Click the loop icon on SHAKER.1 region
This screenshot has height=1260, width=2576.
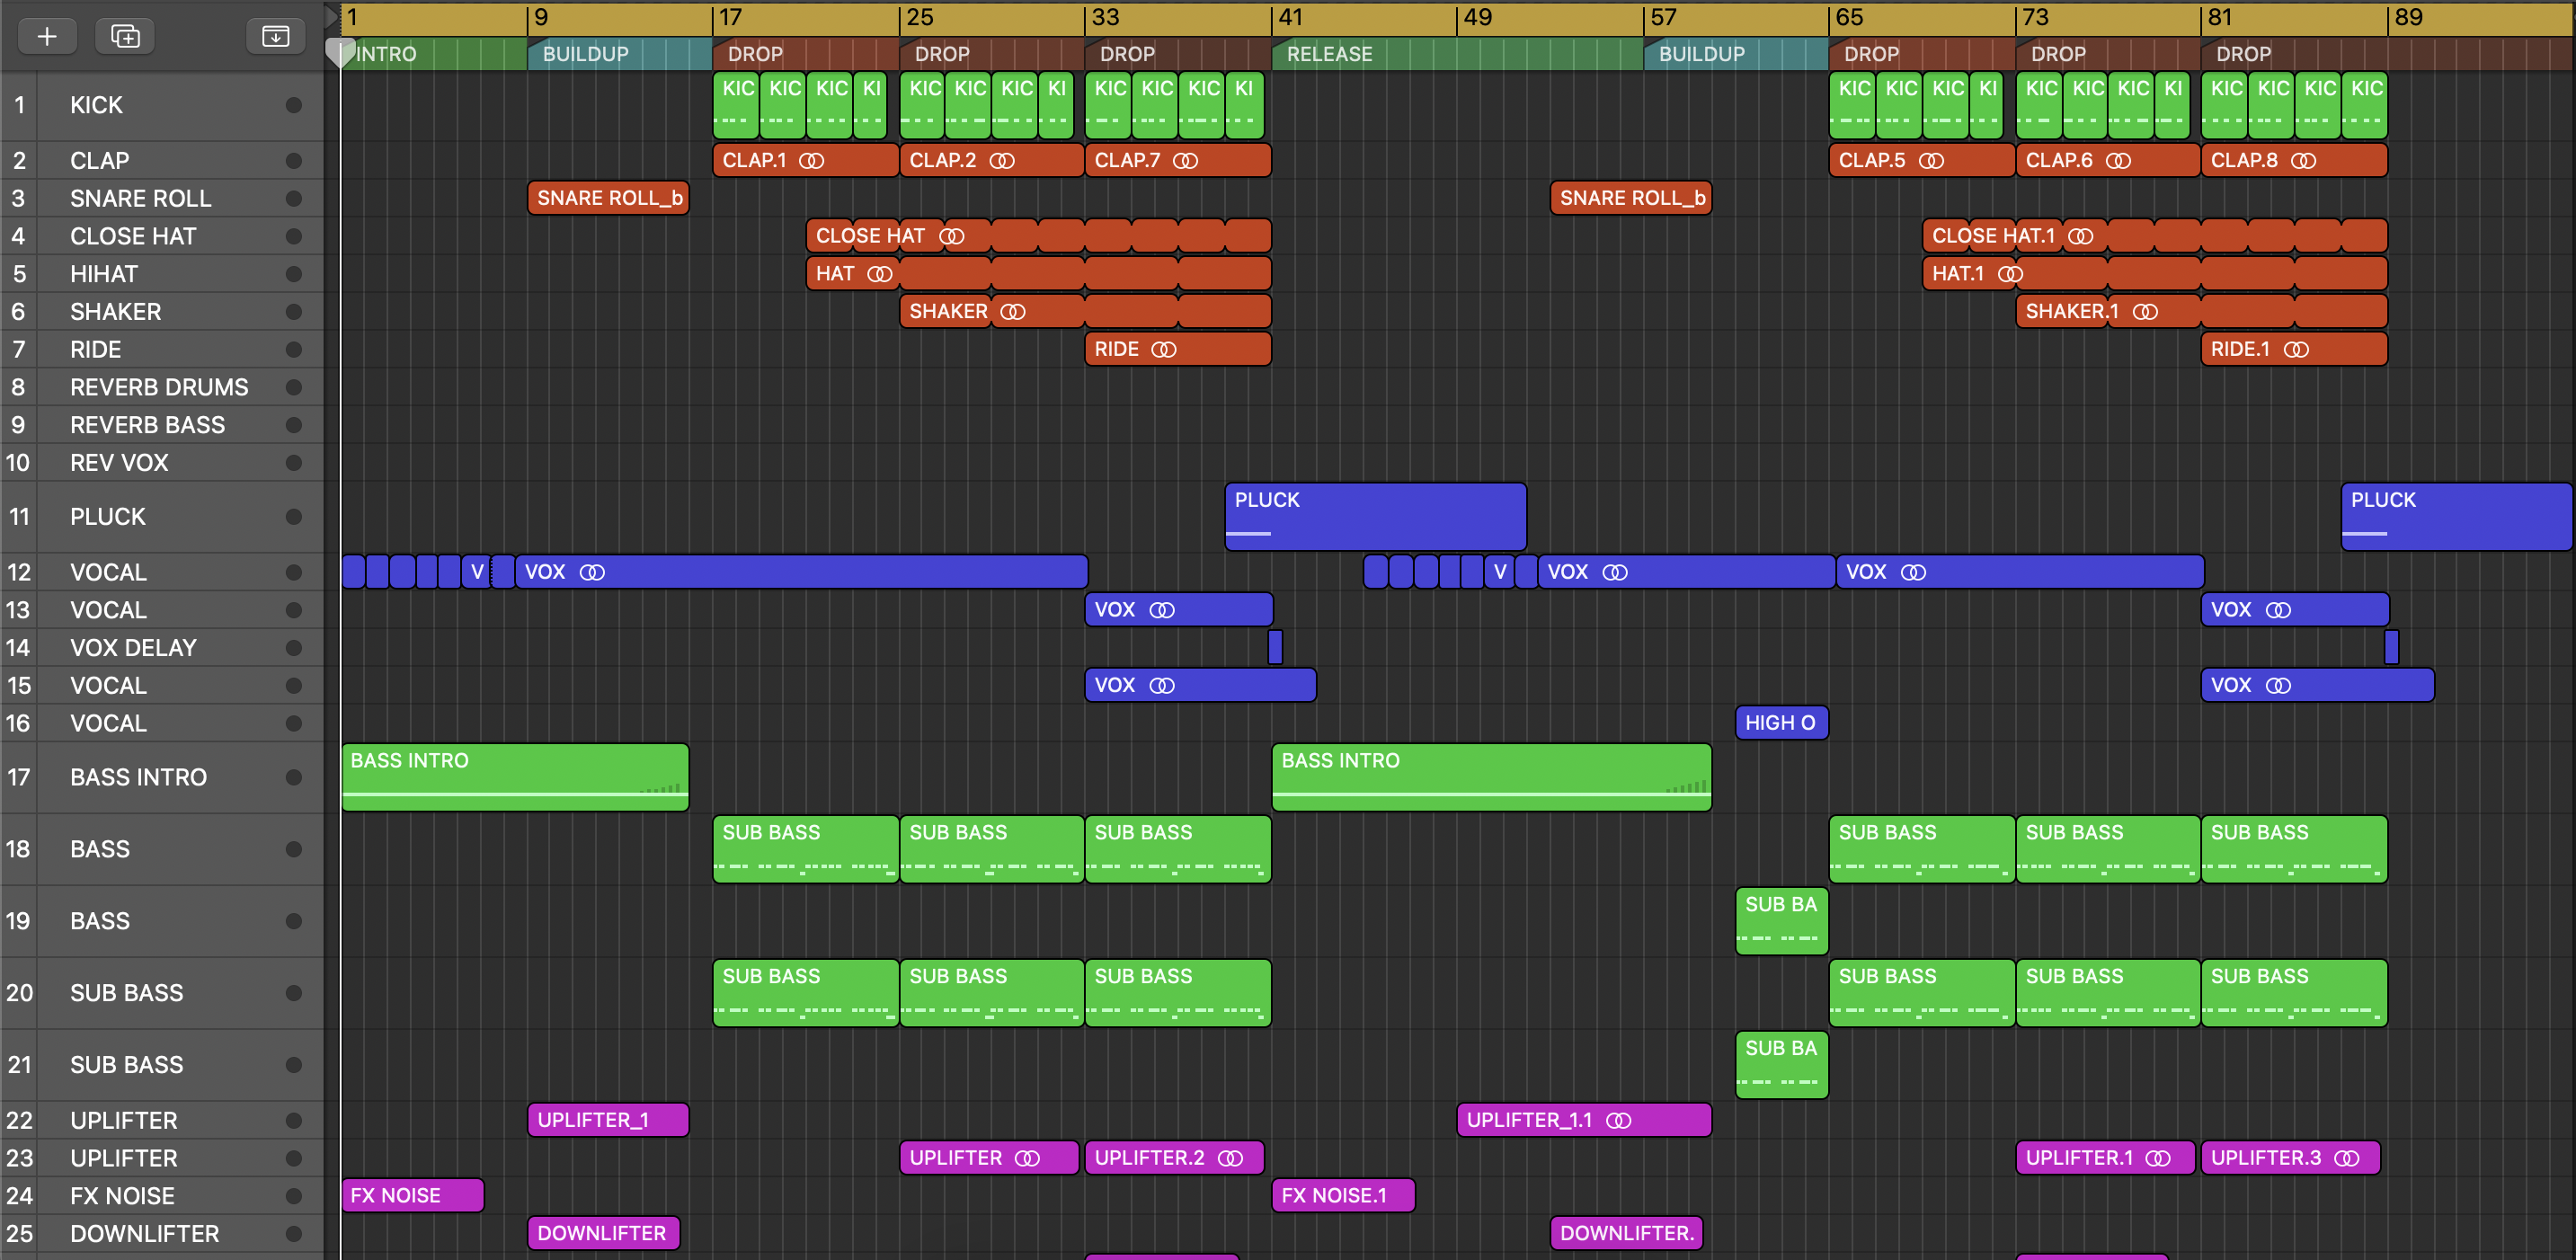click(2145, 312)
